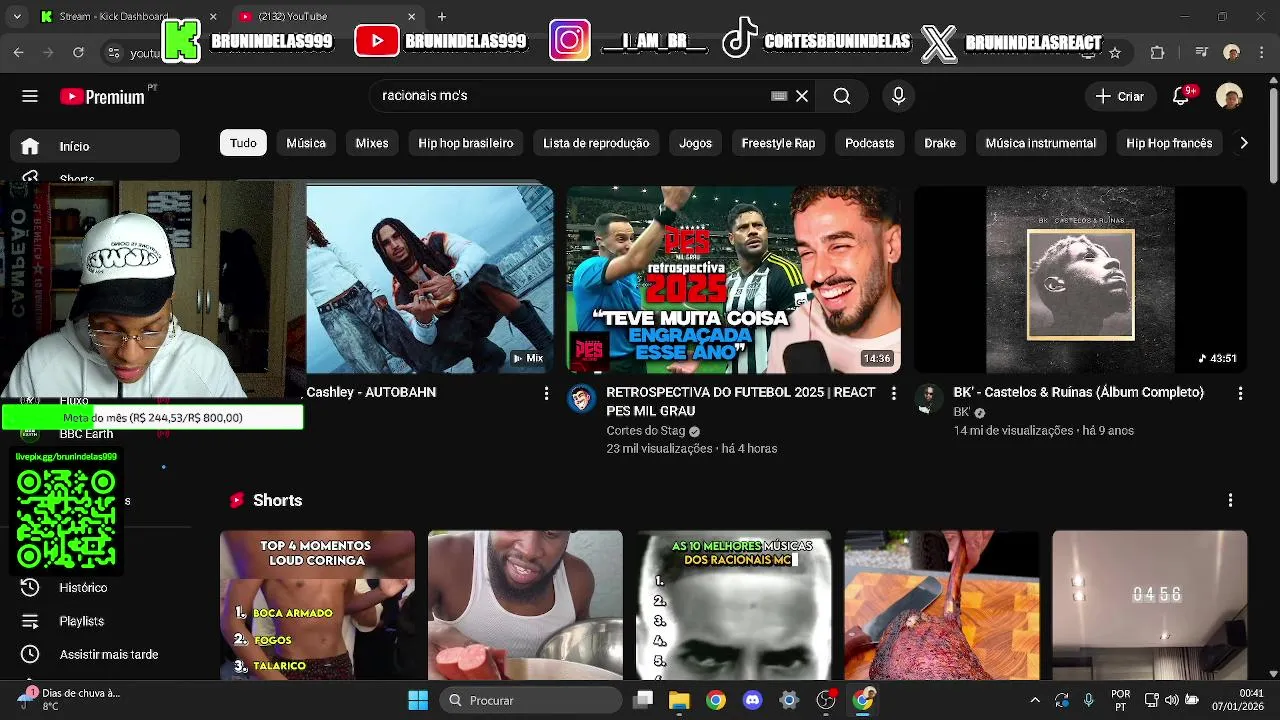Click the Criar button
The width and height of the screenshot is (1280, 720).
[x=1120, y=96]
